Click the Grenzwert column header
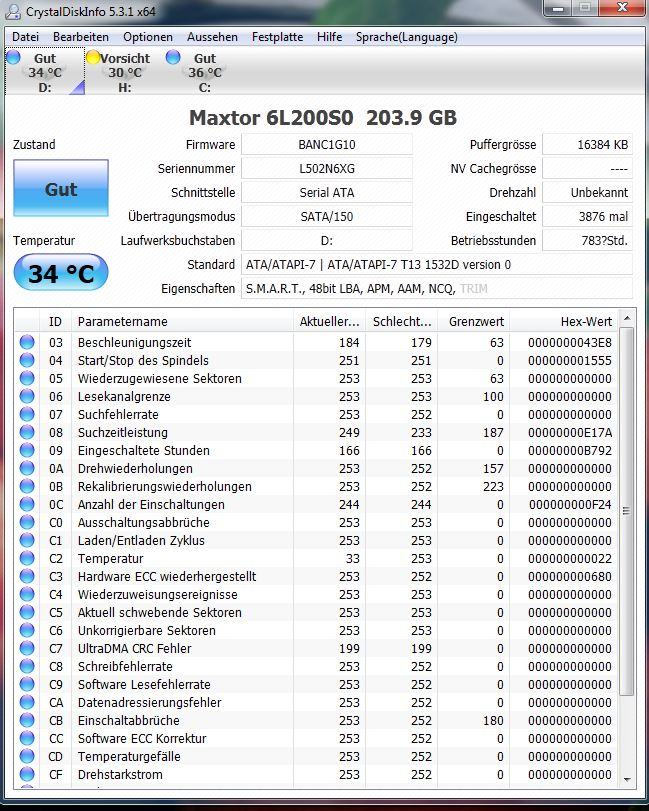The image size is (649, 811). click(474, 321)
